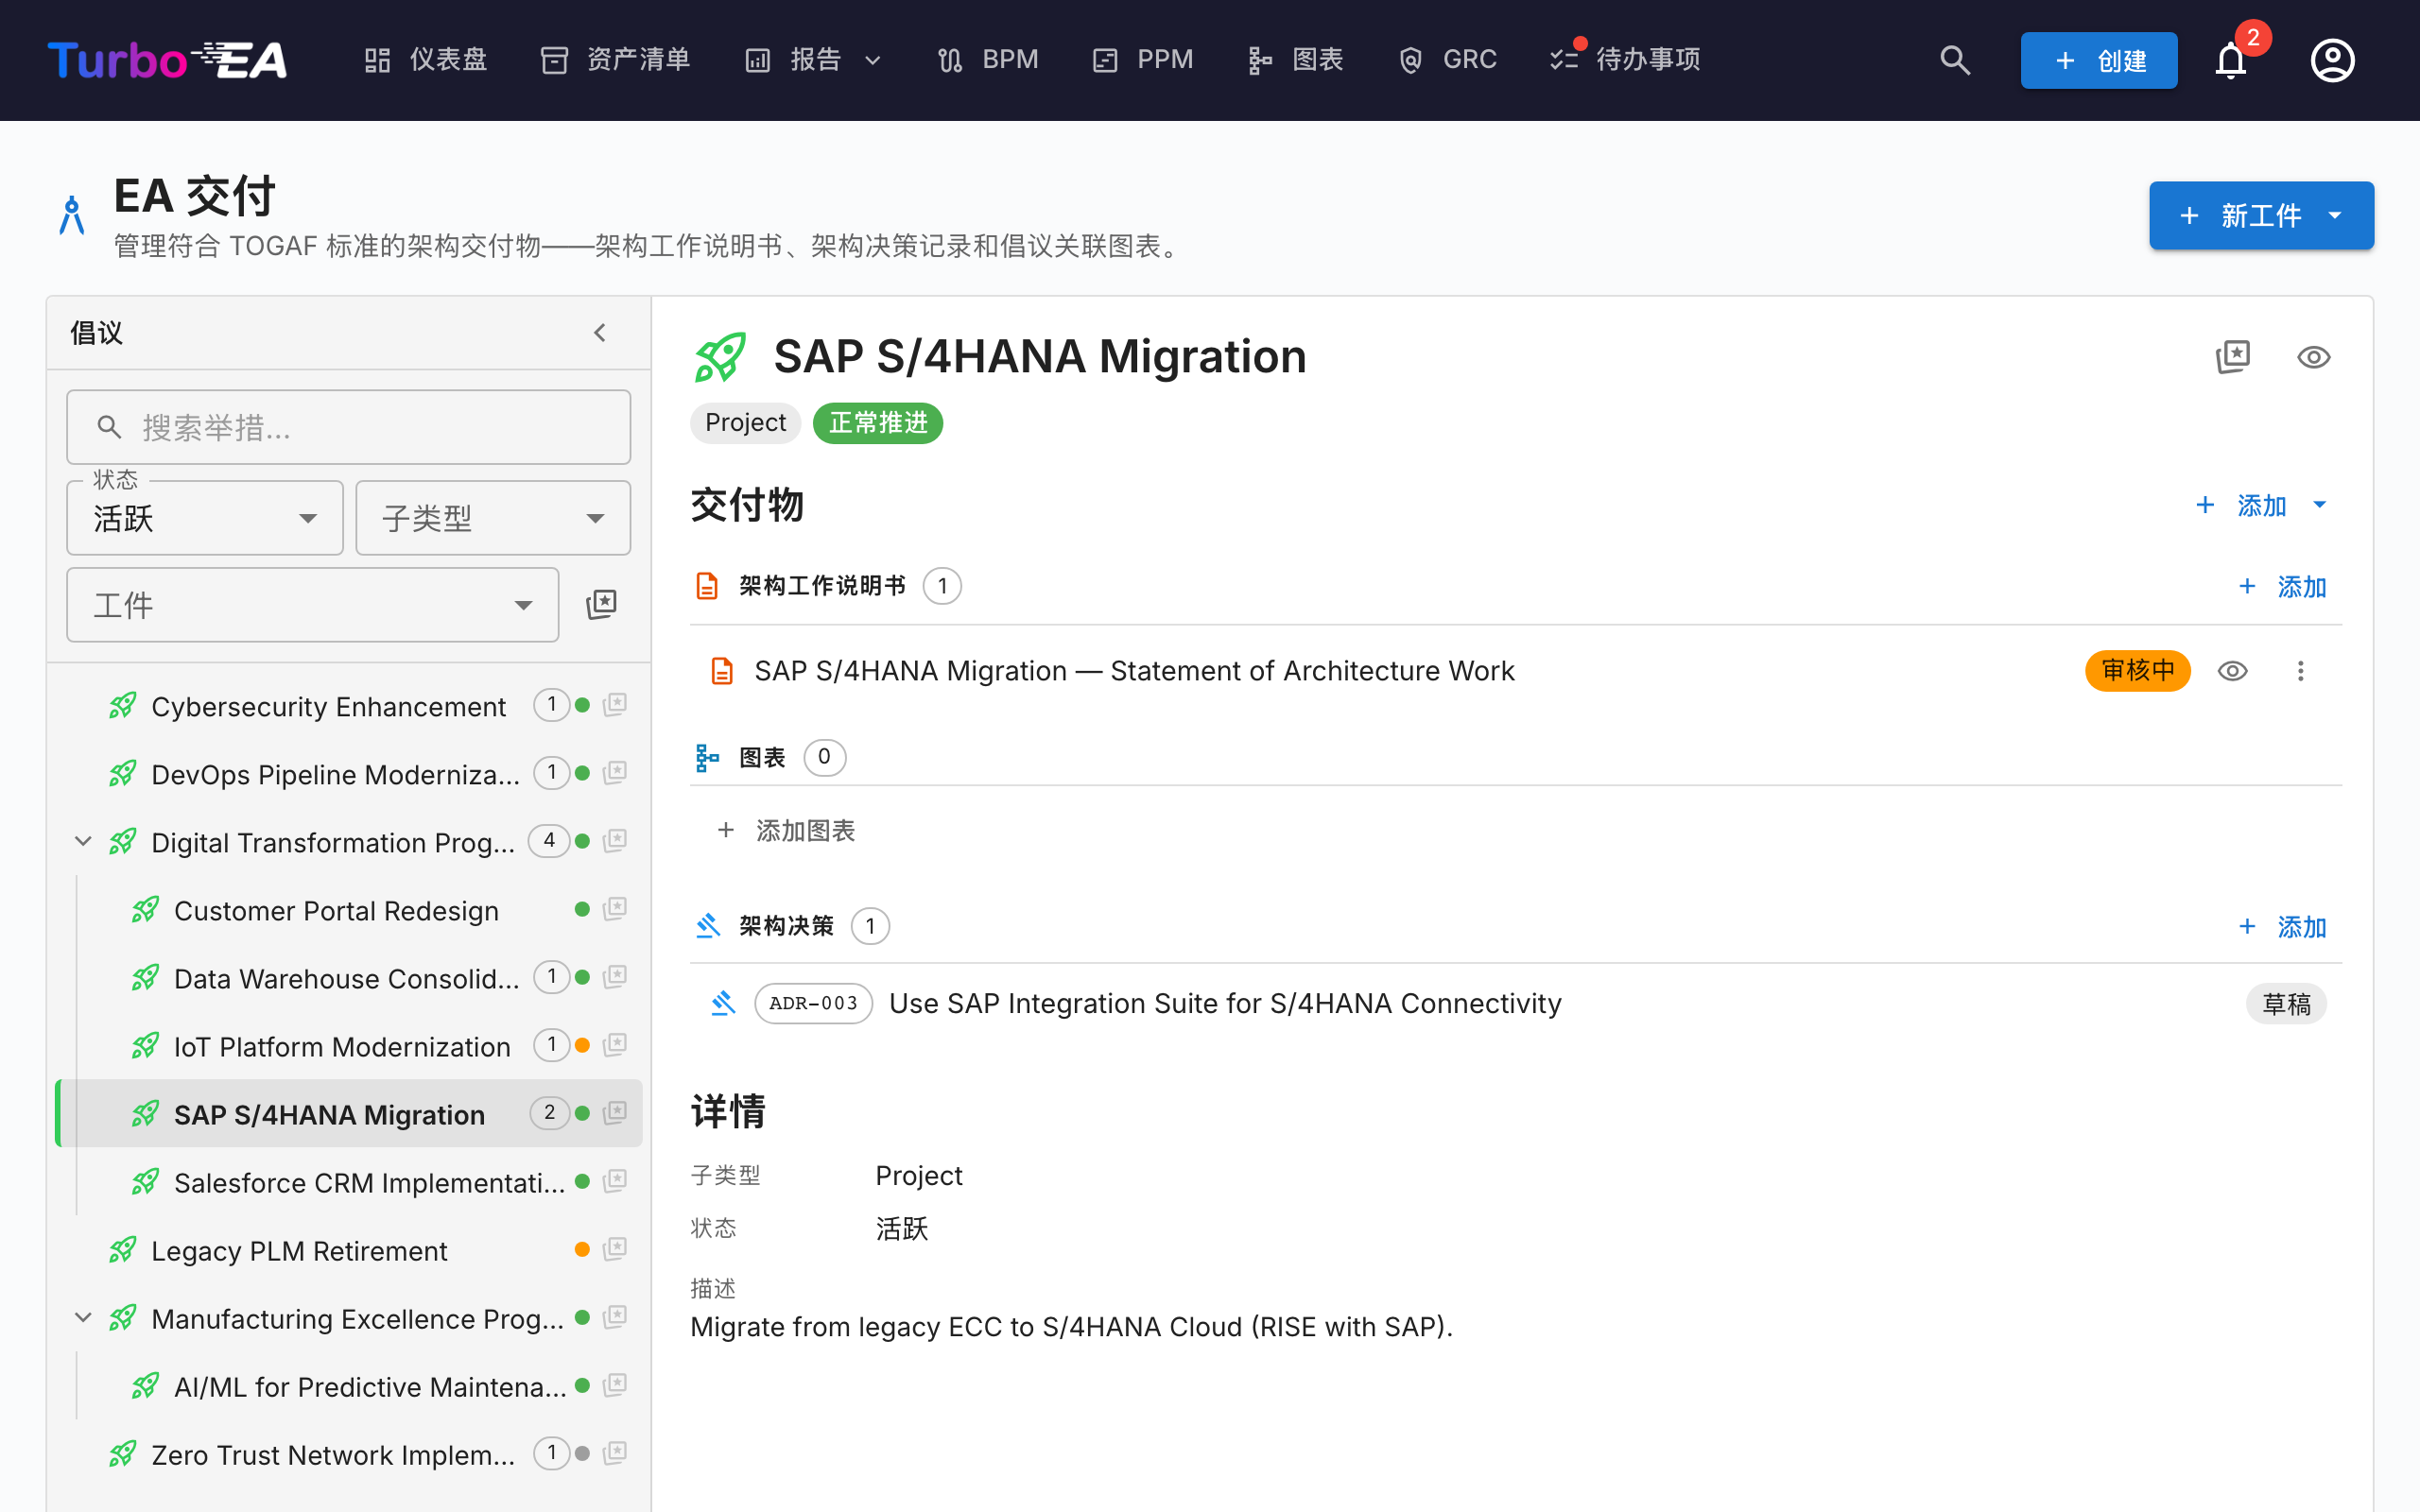The width and height of the screenshot is (2420, 1512).
Task: Click favorite icon on Legacy PLM Retirement row
Action: 615,1249
